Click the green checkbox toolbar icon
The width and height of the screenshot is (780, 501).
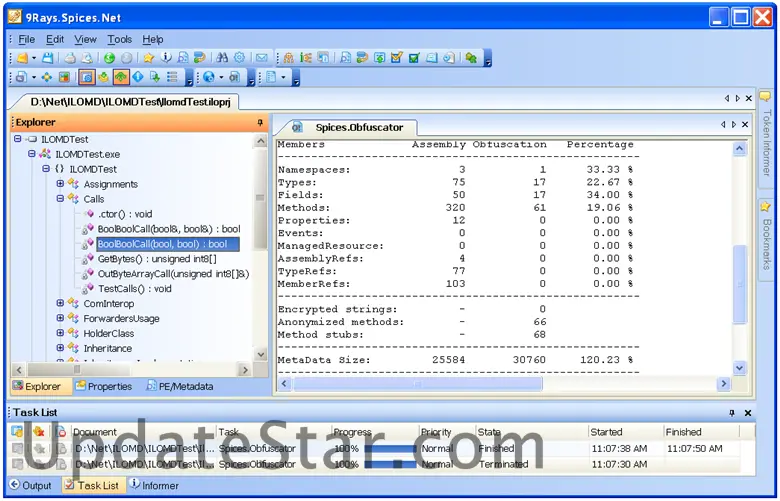click(414, 58)
